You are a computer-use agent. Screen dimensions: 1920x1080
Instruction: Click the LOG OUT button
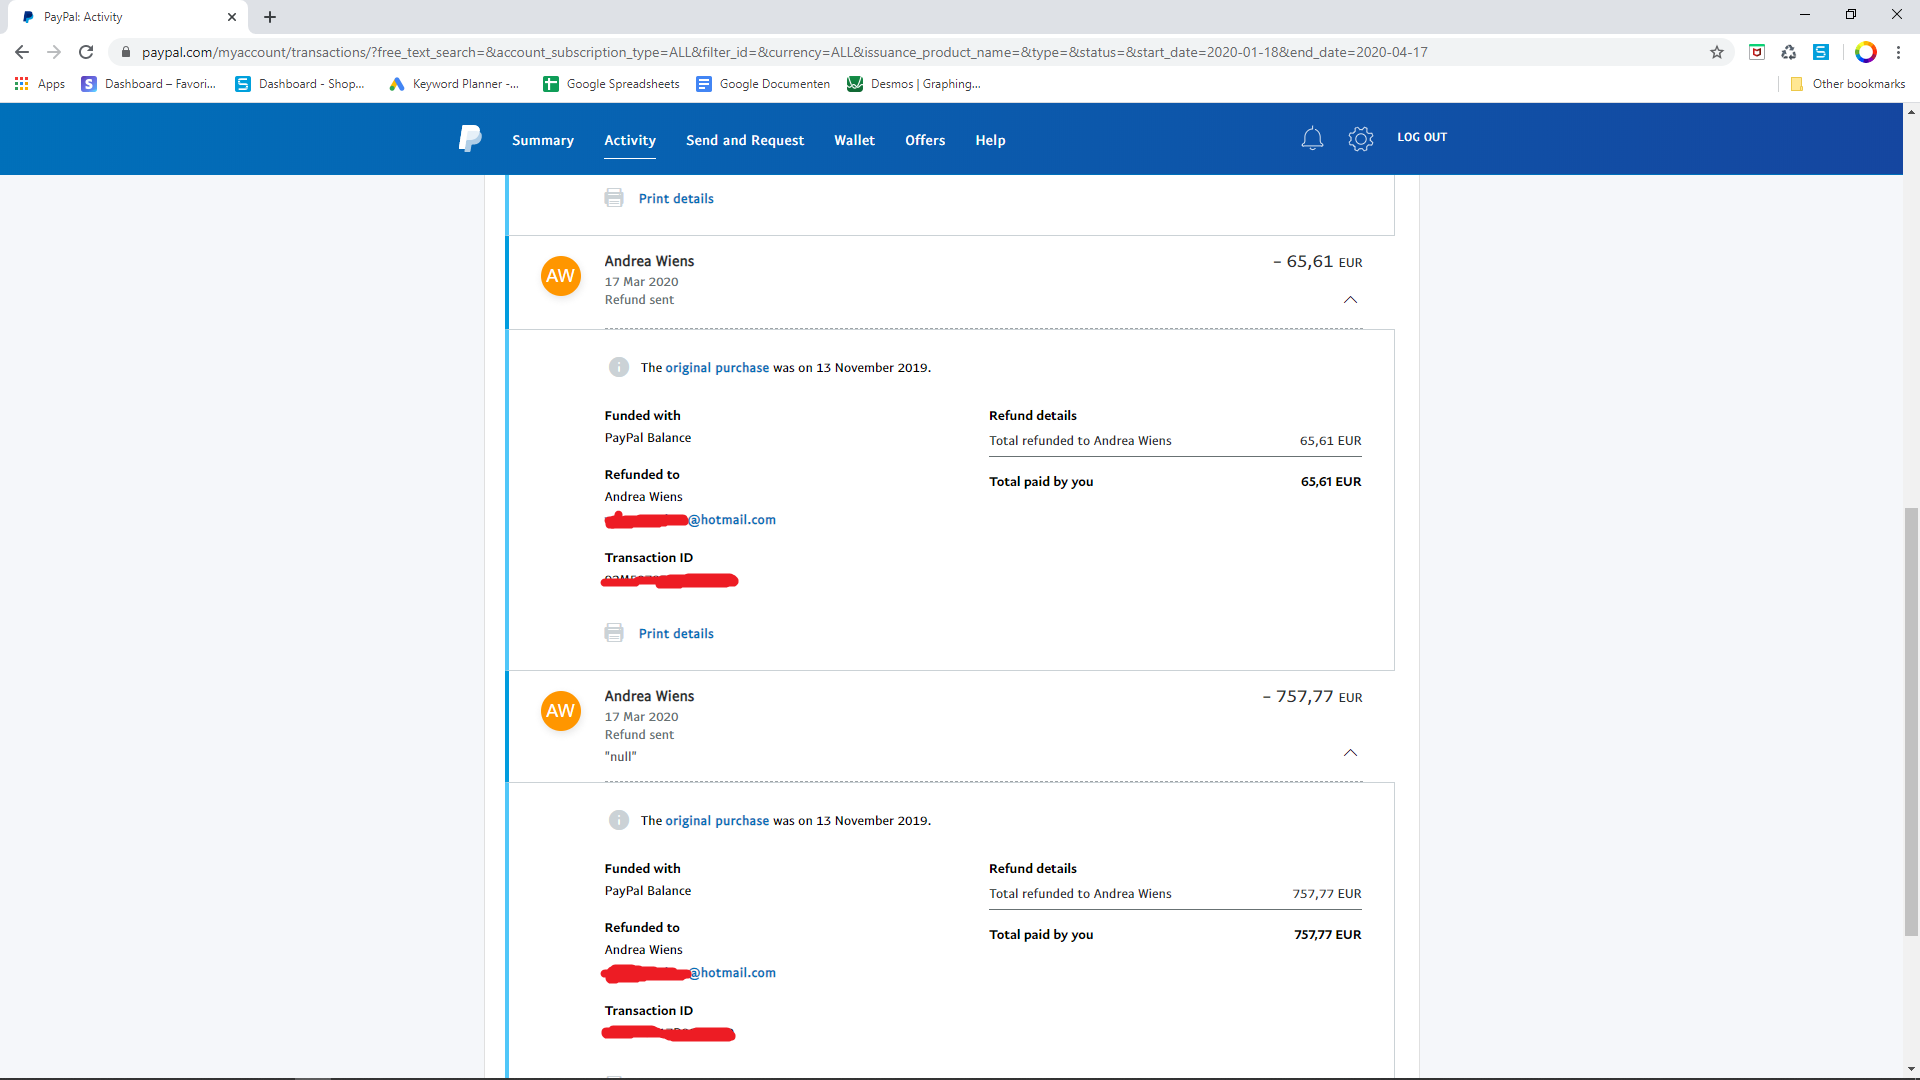(1422, 137)
